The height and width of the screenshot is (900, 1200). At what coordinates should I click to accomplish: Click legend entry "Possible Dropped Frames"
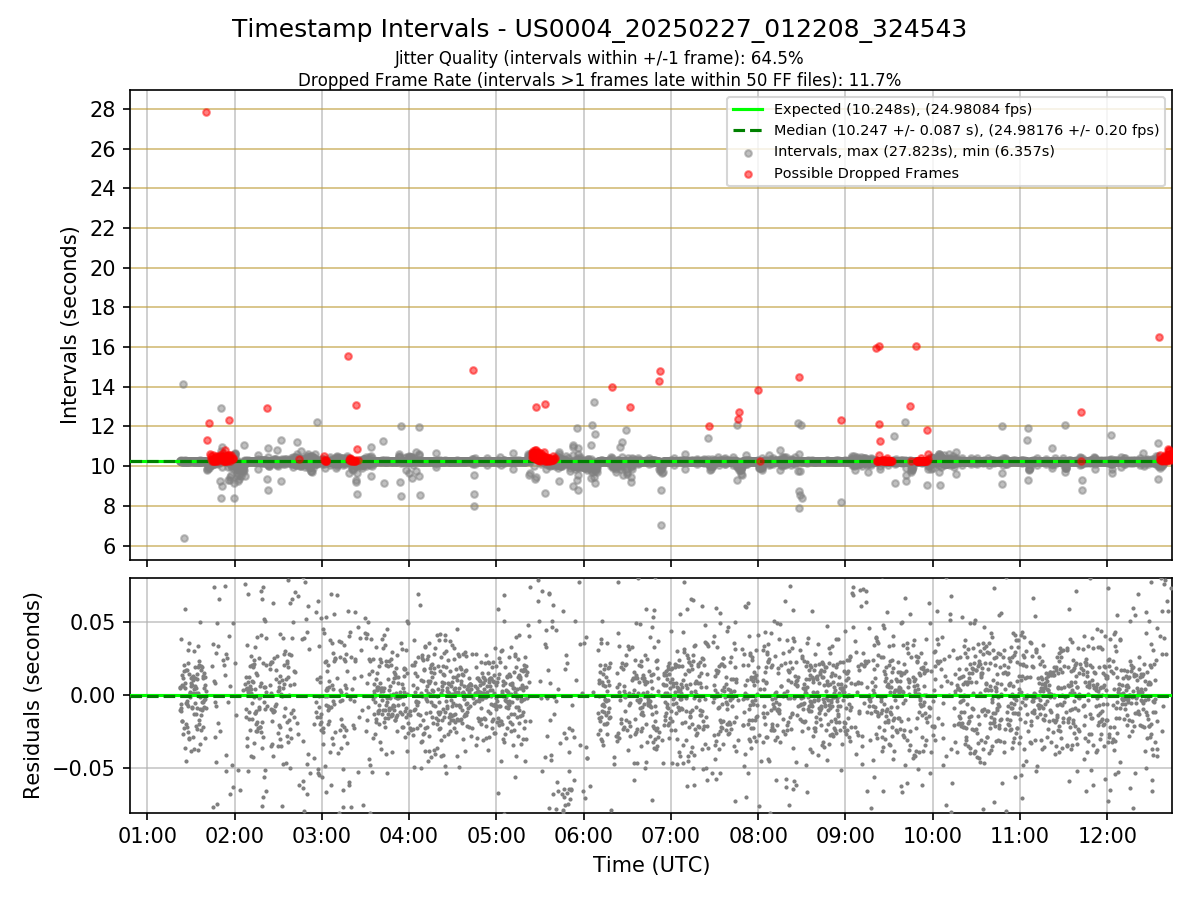pos(866,173)
